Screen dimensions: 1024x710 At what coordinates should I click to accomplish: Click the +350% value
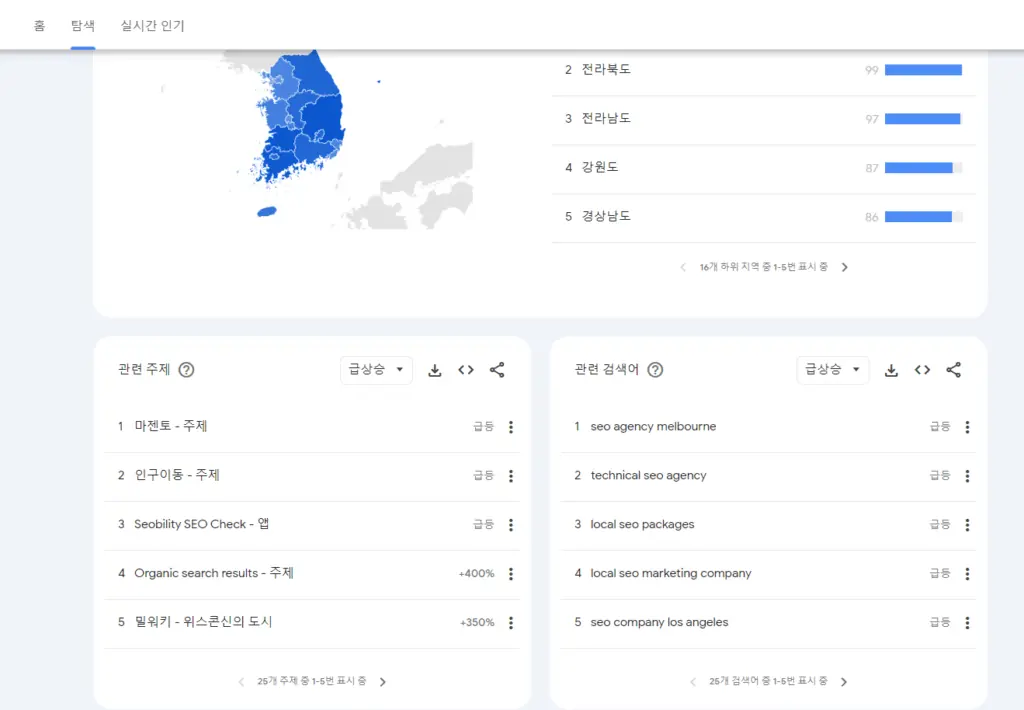[x=477, y=622]
